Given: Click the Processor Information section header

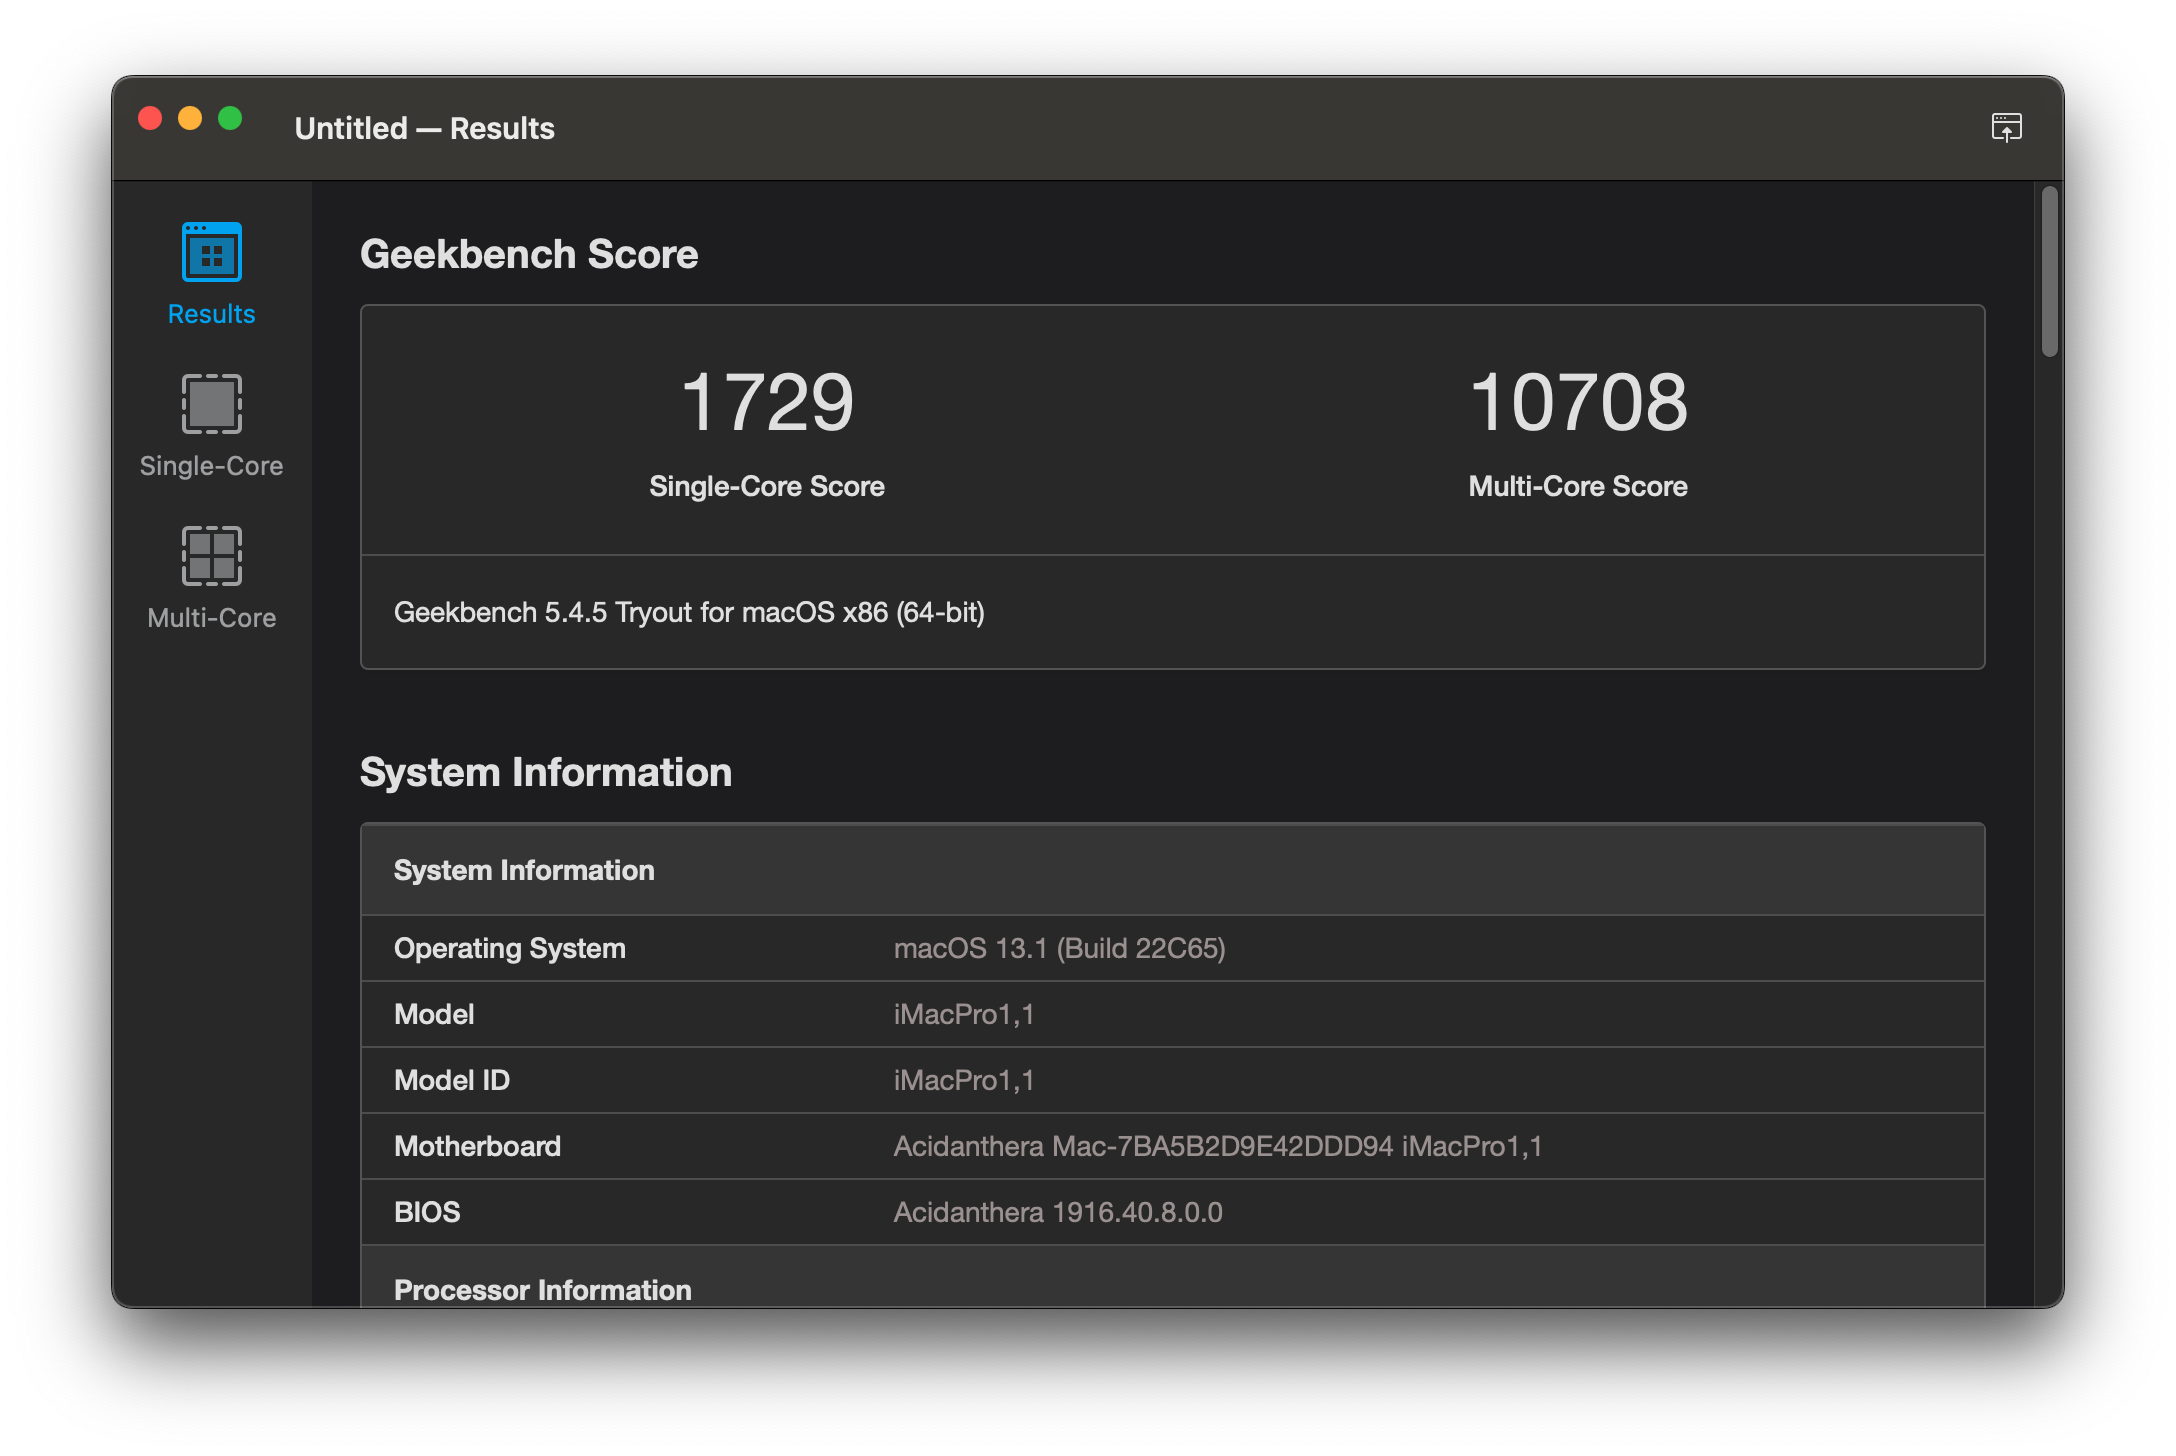Looking at the screenshot, I should click(543, 1289).
